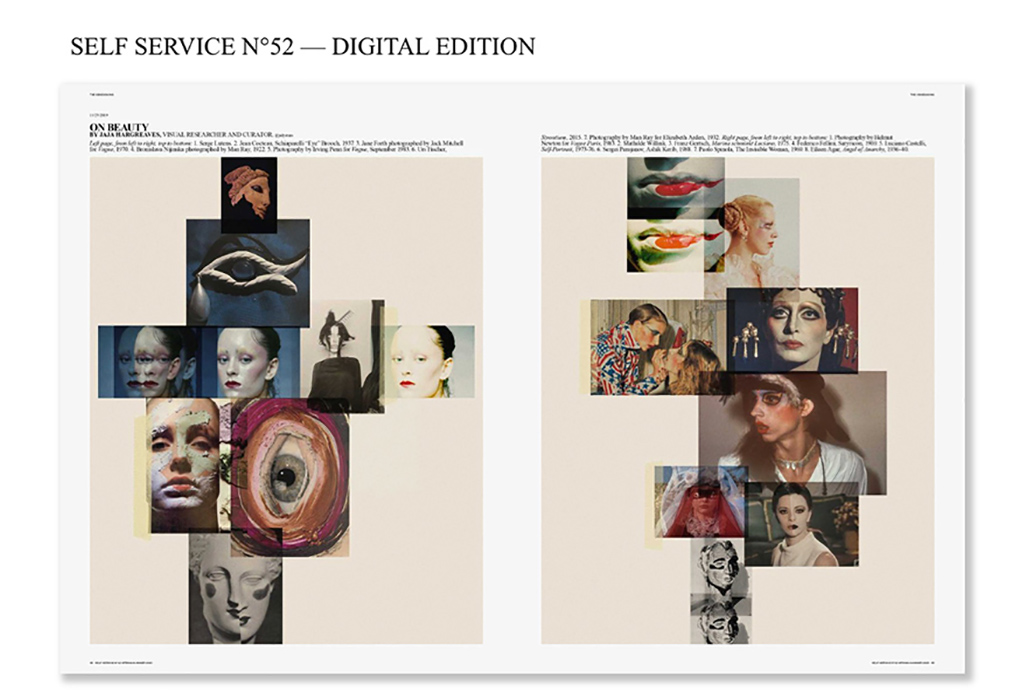
Task: Click the left page image caption text
Action: [276, 146]
